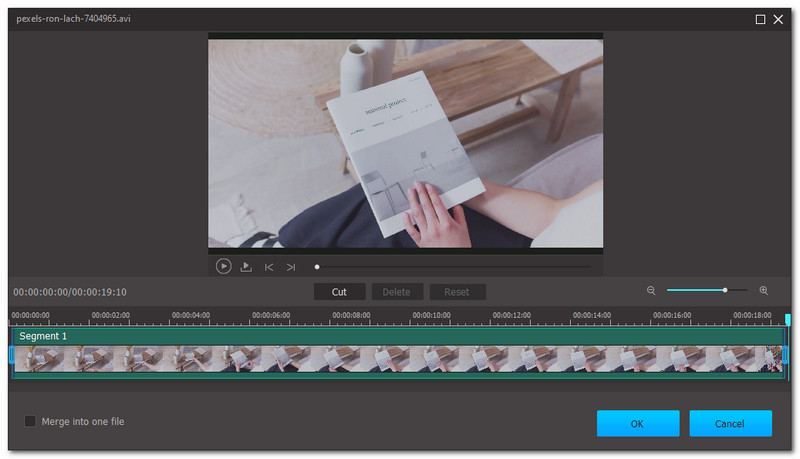Click the video preview image

pos(405,143)
